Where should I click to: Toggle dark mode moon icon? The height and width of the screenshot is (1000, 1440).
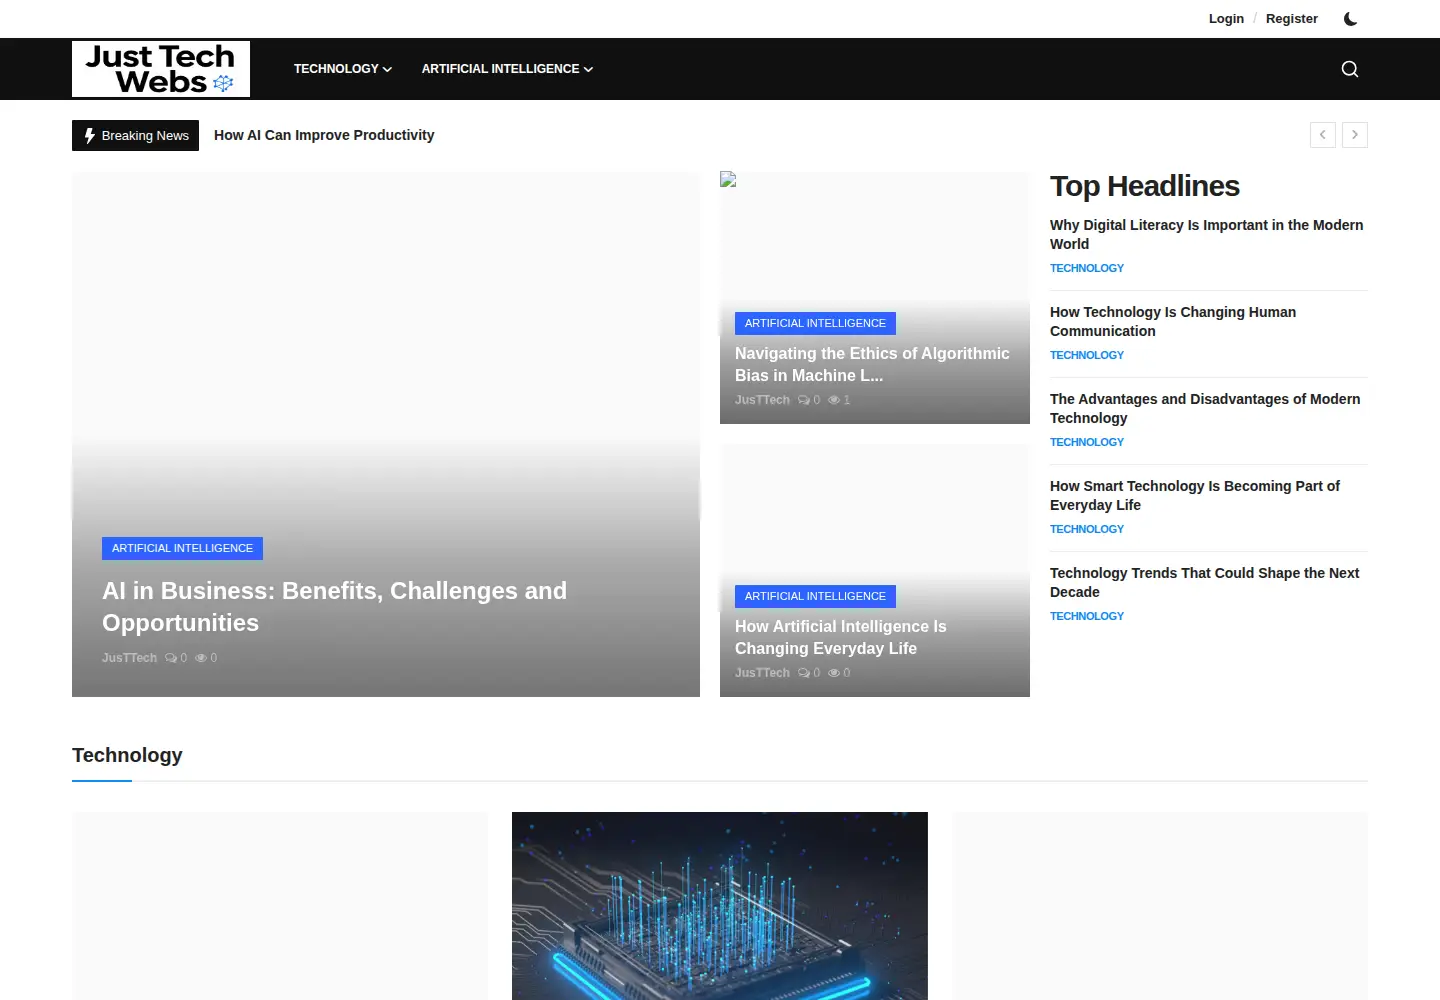pyautogui.click(x=1350, y=19)
